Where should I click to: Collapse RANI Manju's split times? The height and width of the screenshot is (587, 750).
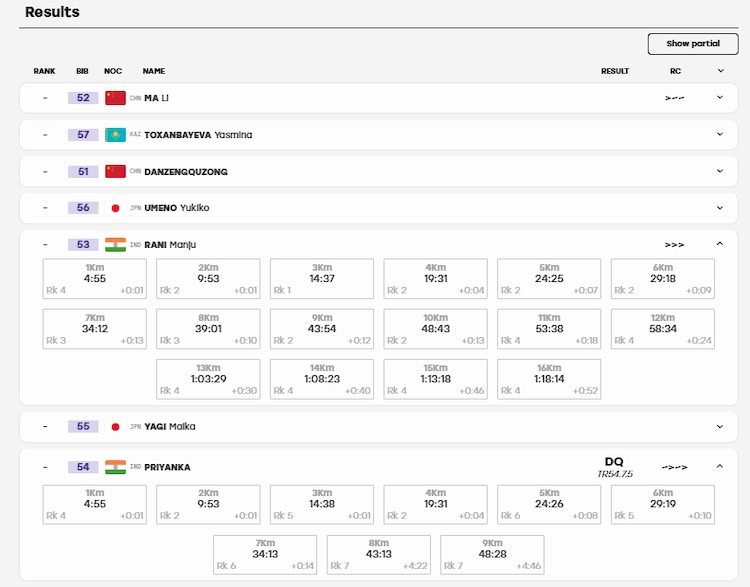pos(720,244)
